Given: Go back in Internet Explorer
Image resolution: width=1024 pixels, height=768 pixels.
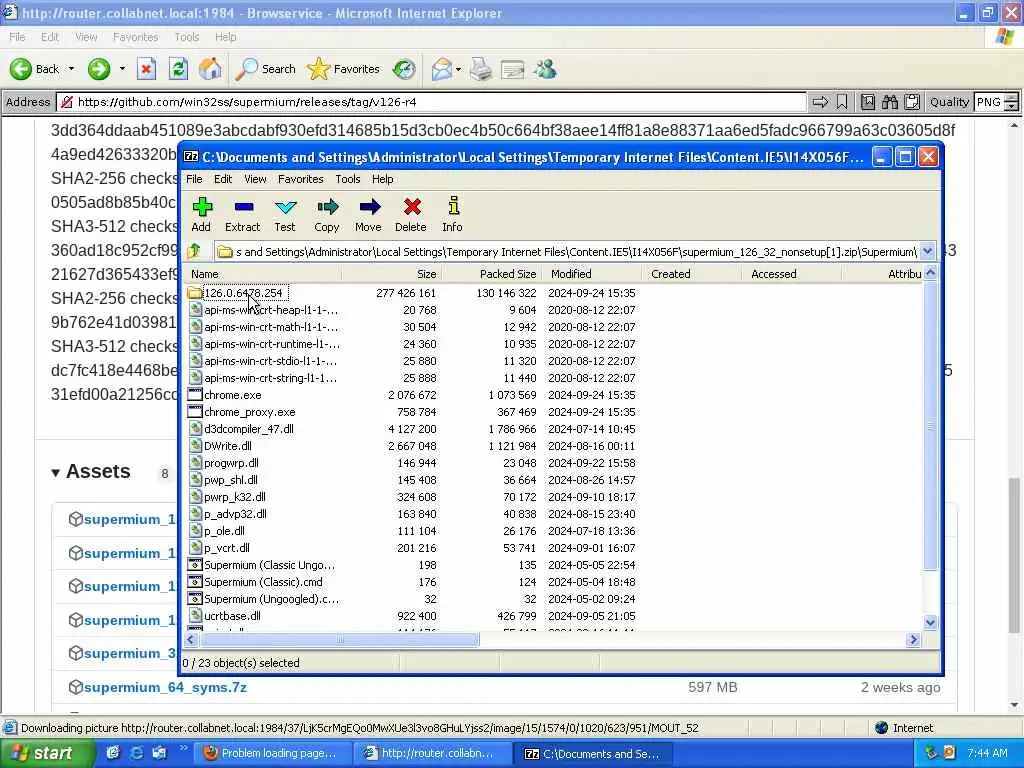Looking at the screenshot, I should 34,69.
